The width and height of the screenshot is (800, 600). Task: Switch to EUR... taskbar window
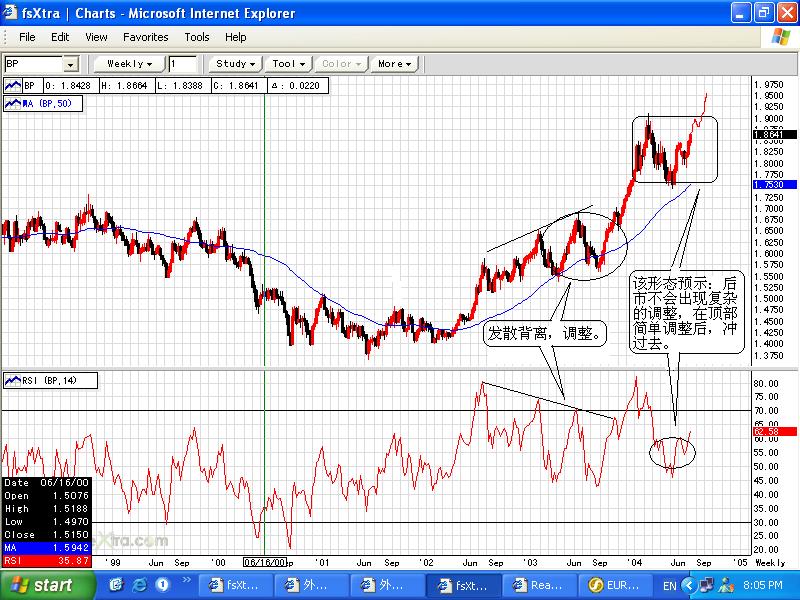point(615,585)
